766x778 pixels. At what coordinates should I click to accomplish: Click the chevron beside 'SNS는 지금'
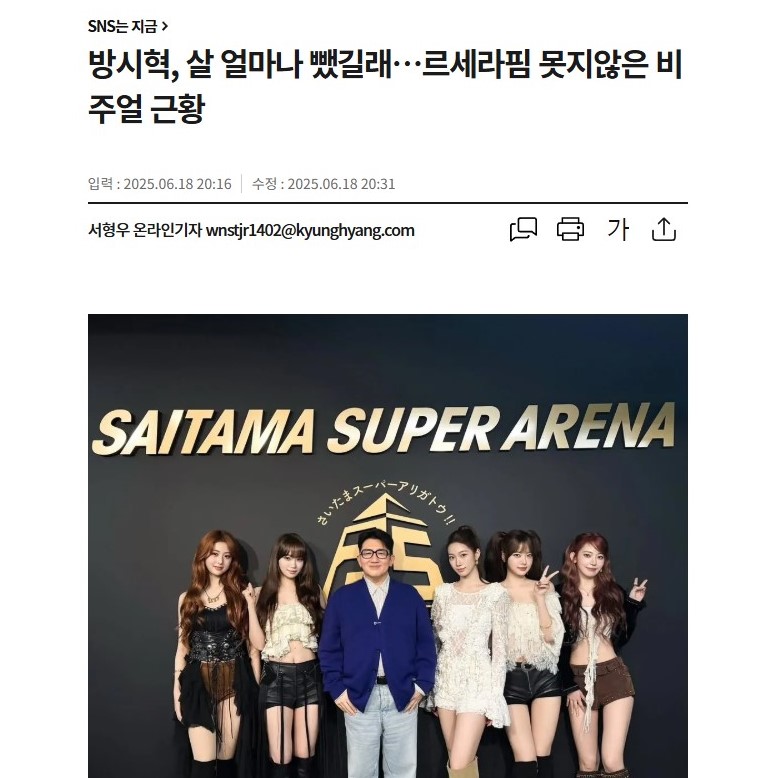165,26
